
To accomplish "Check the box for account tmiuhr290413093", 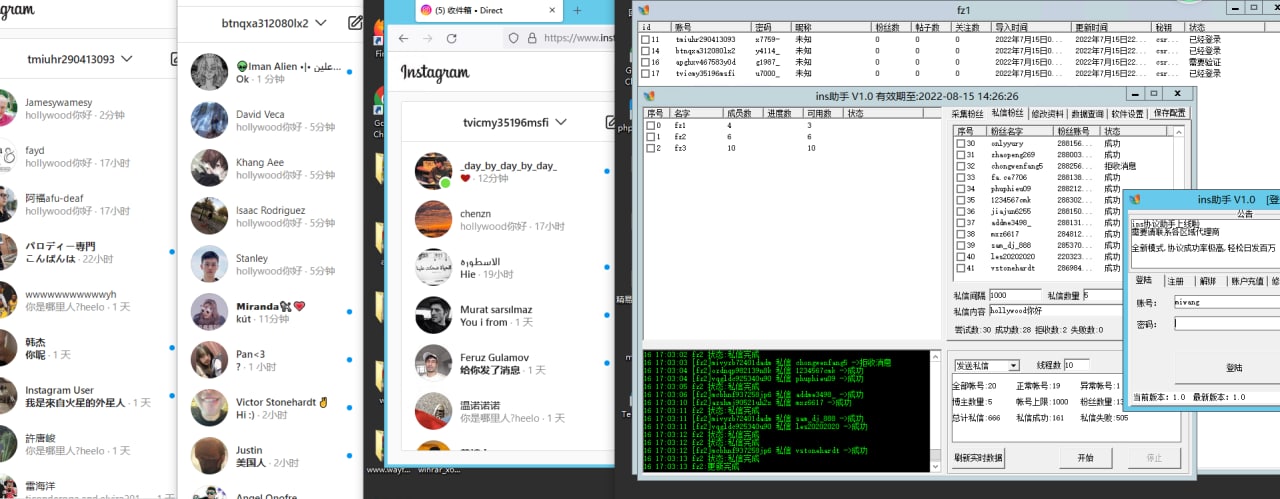I will point(647,40).
